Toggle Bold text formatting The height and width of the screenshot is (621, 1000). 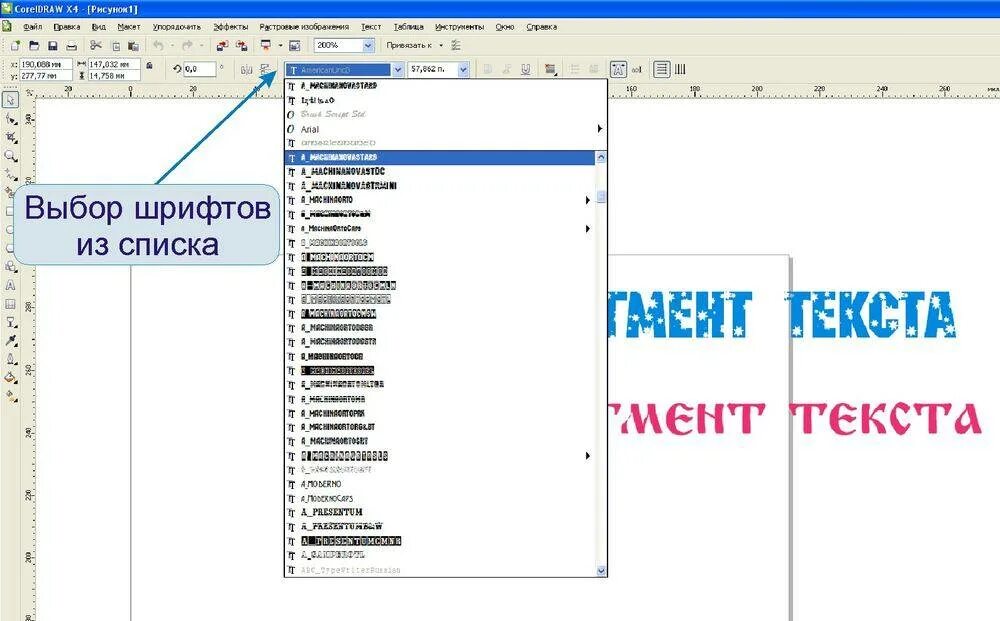coord(488,69)
